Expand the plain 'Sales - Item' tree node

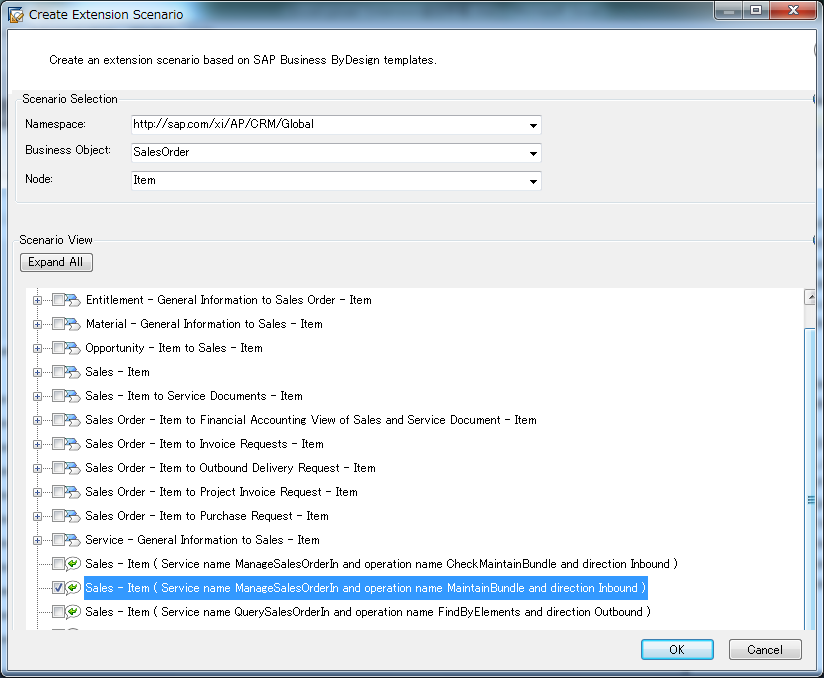[x=37, y=373]
